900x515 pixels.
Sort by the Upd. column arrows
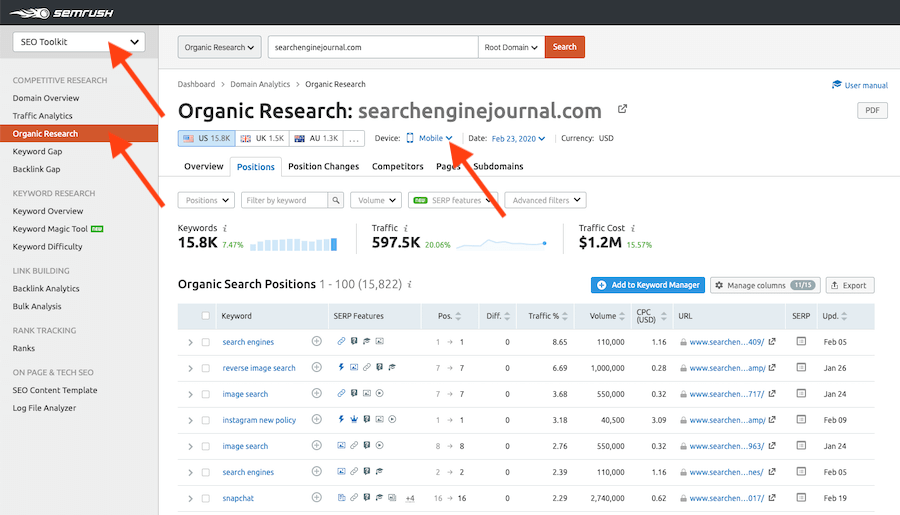click(844, 316)
